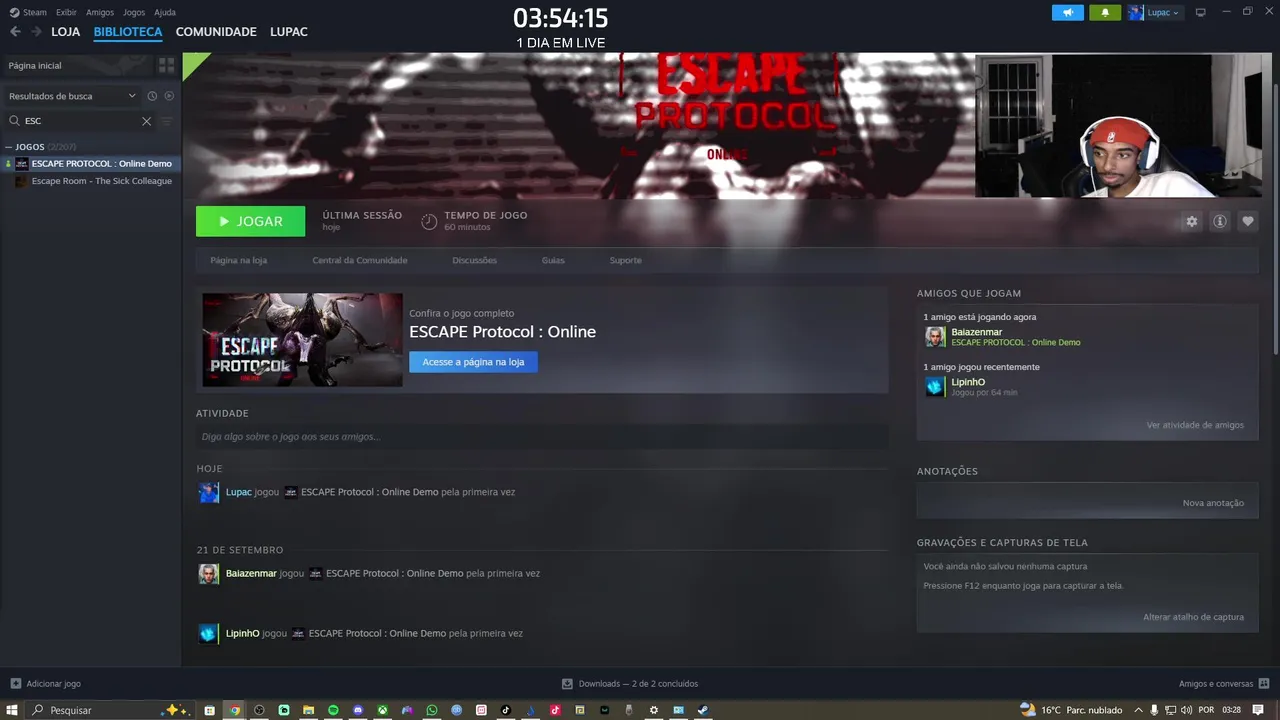
Task: Open the notifications bell button
Action: (x=1105, y=12)
